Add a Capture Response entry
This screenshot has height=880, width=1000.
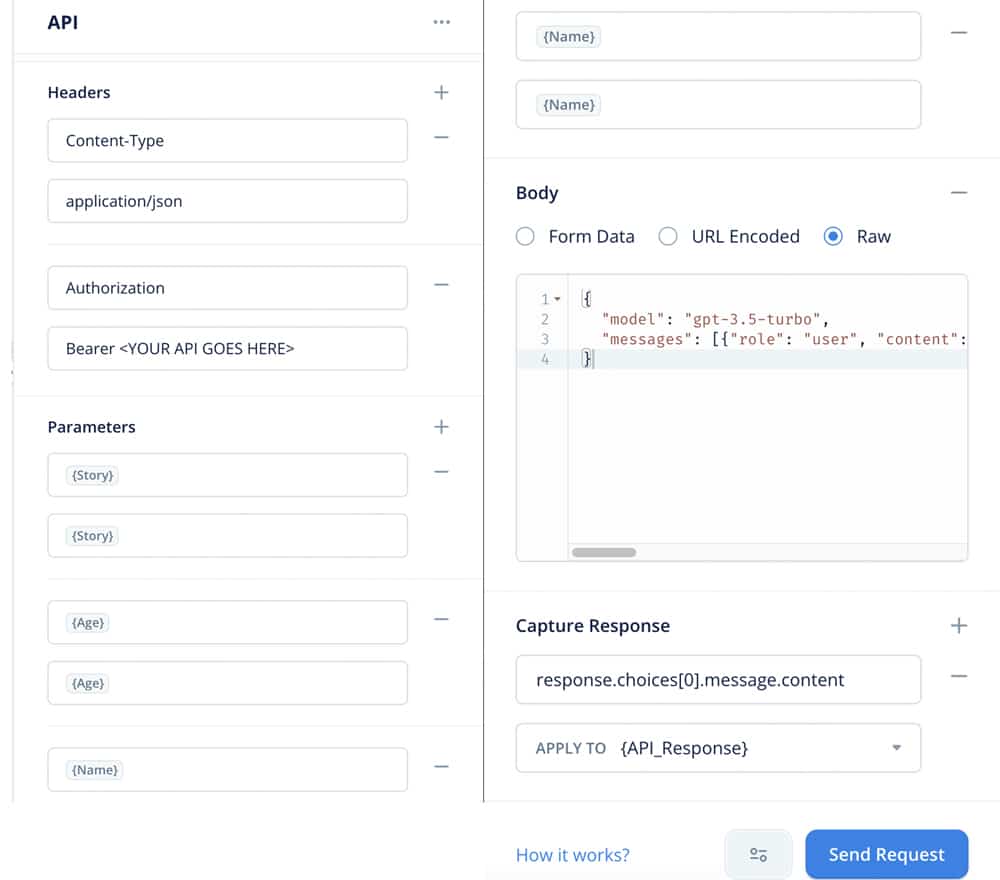(x=958, y=625)
